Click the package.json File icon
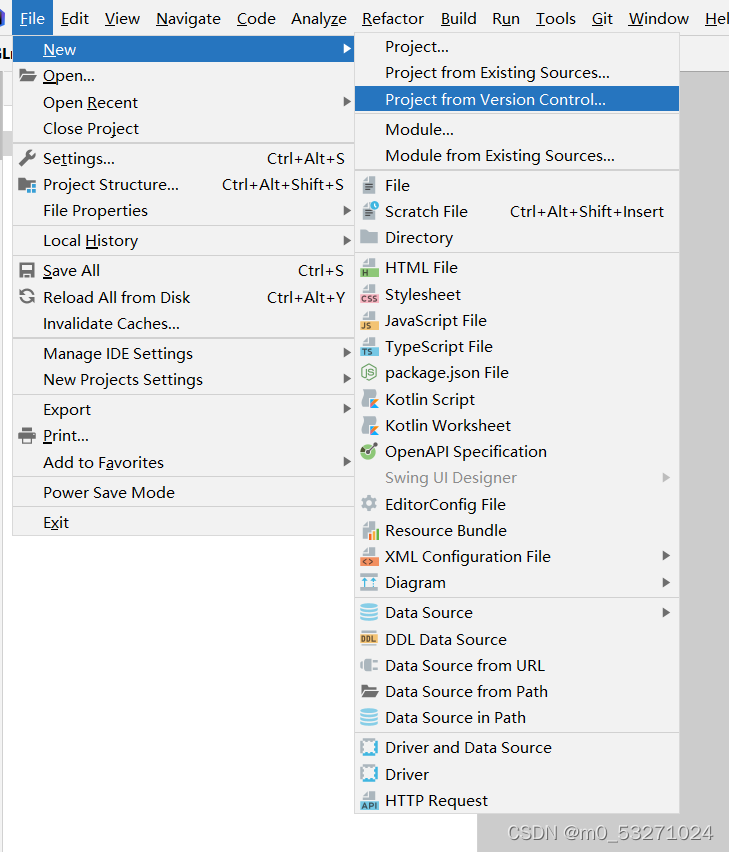729x852 pixels. (369, 372)
